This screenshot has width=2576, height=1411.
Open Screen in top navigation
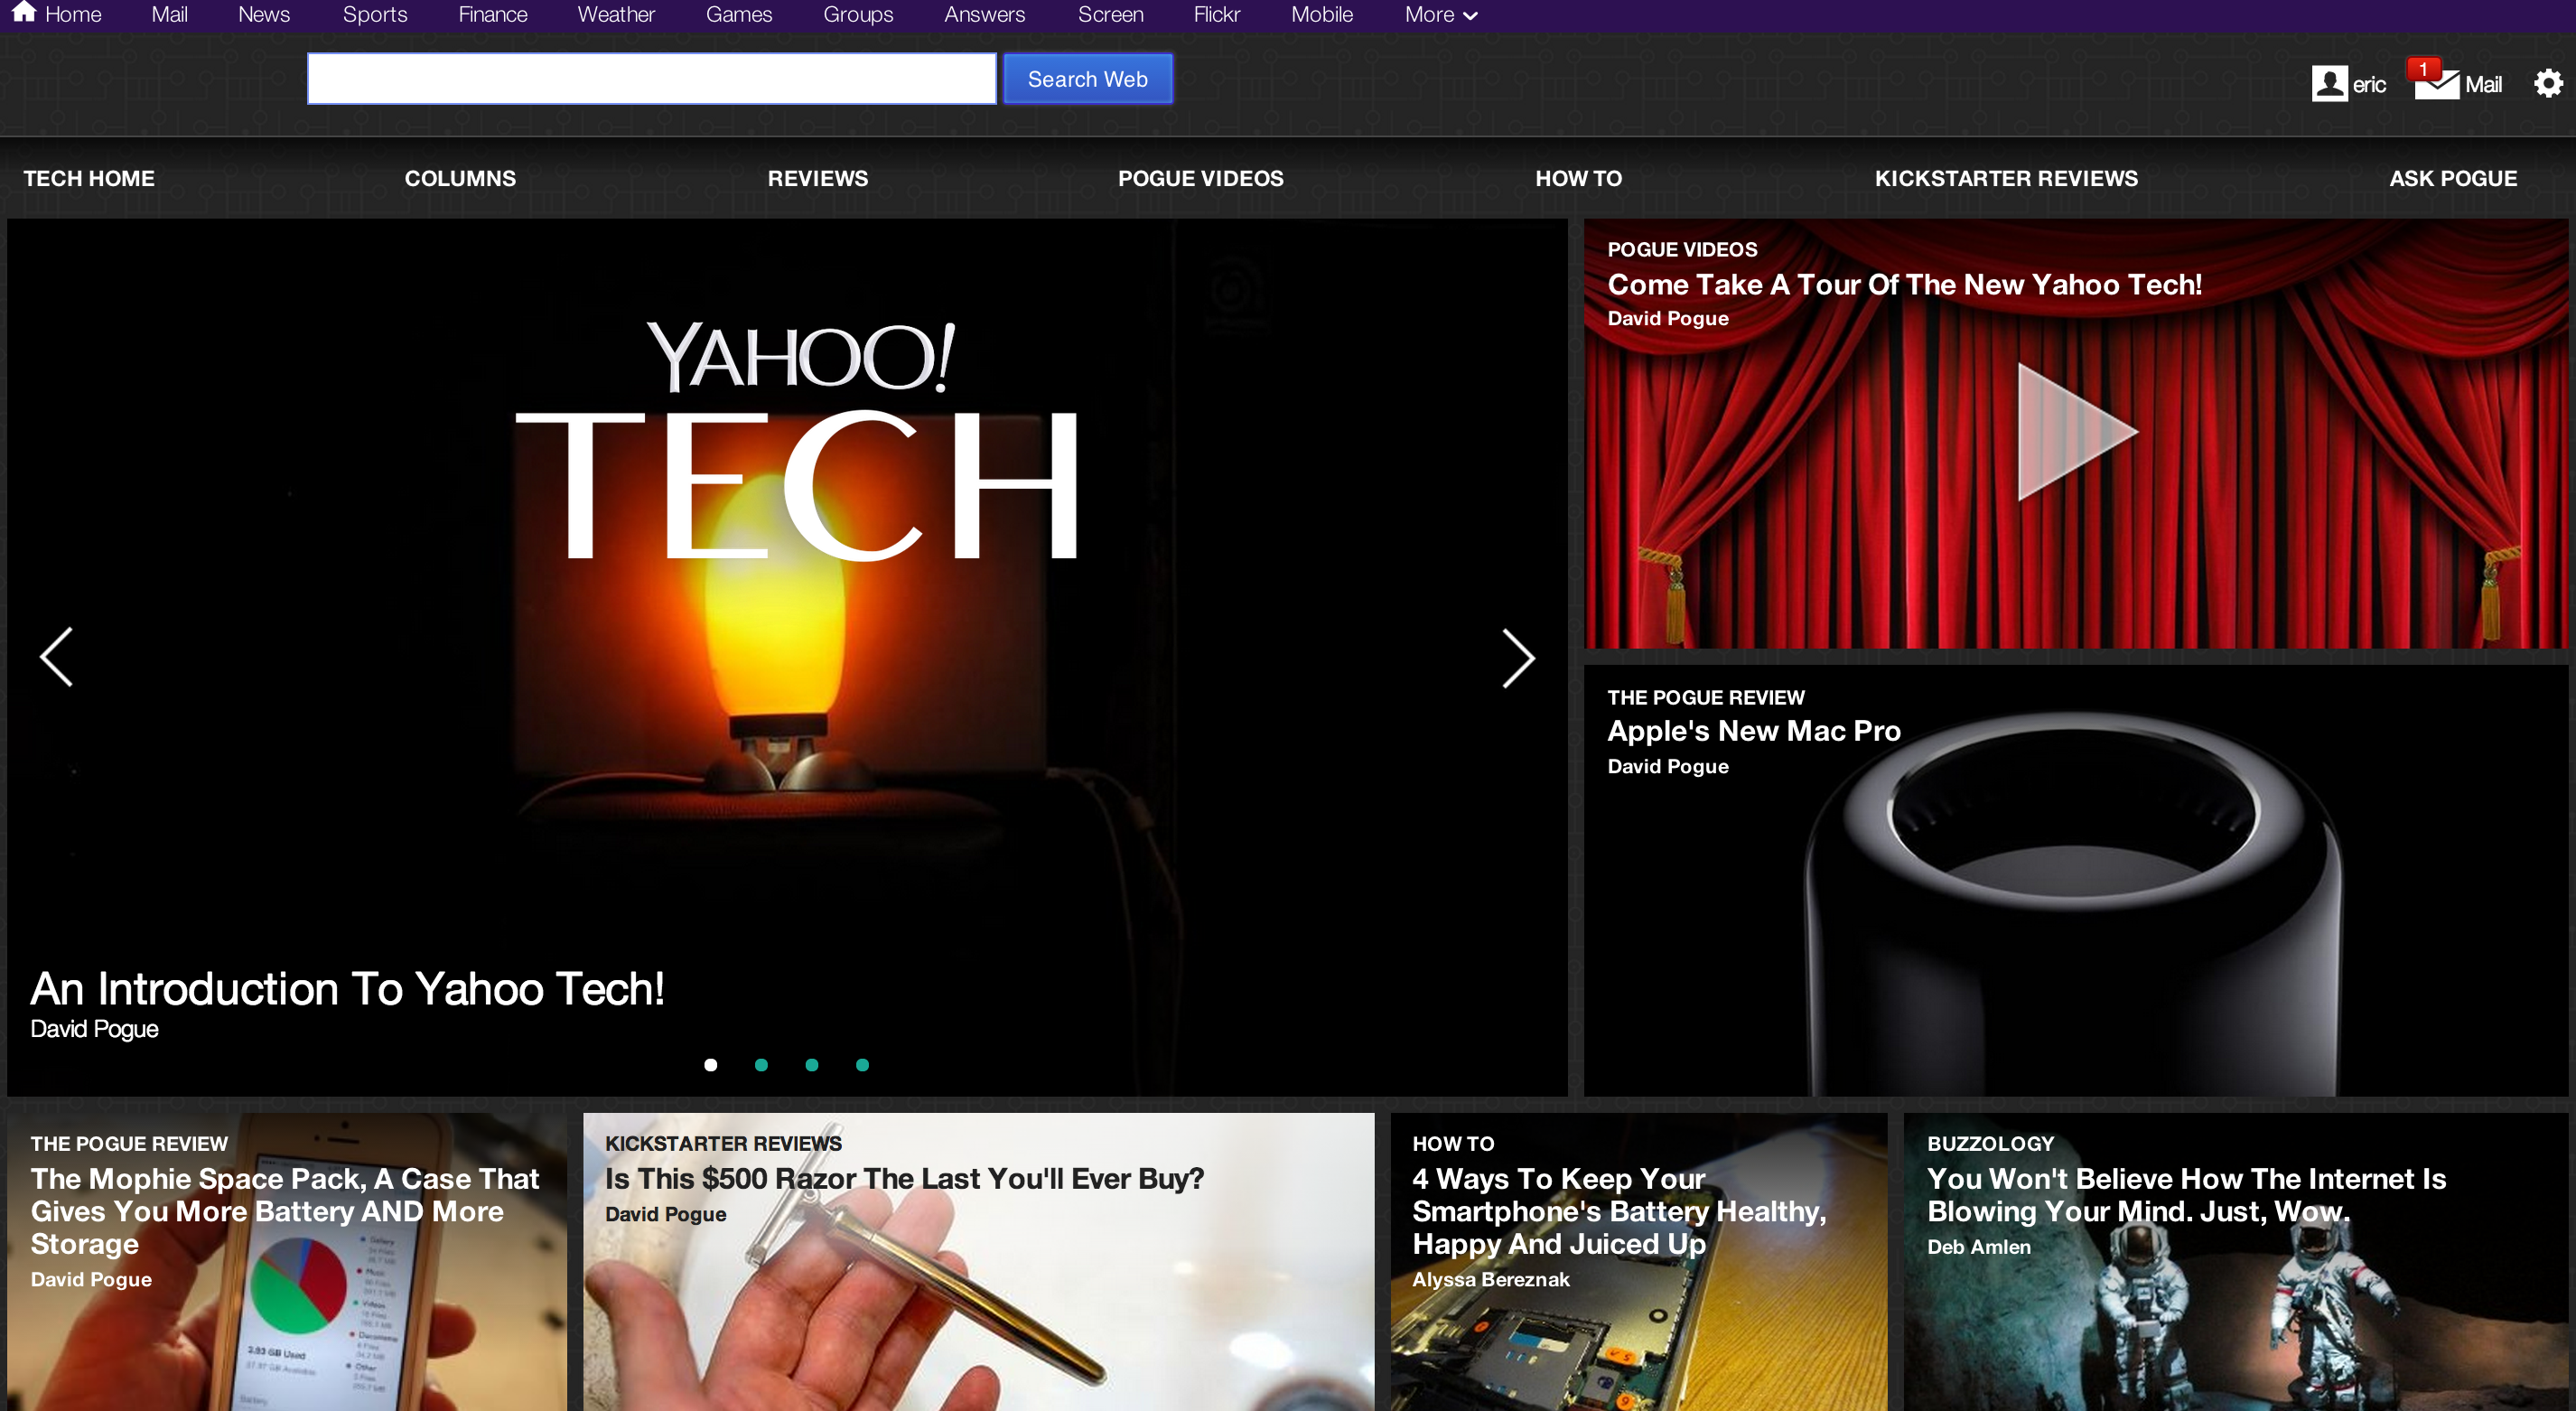click(x=1111, y=15)
